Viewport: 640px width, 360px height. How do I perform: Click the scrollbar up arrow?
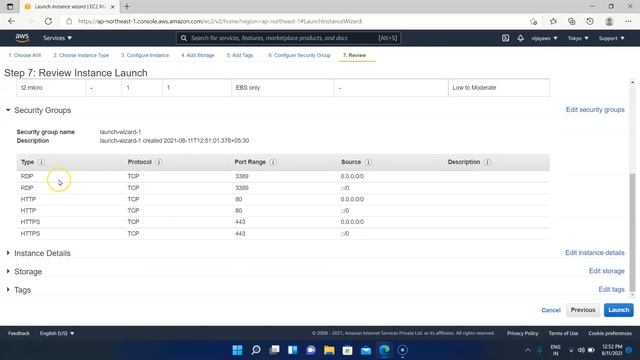tap(632, 82)
